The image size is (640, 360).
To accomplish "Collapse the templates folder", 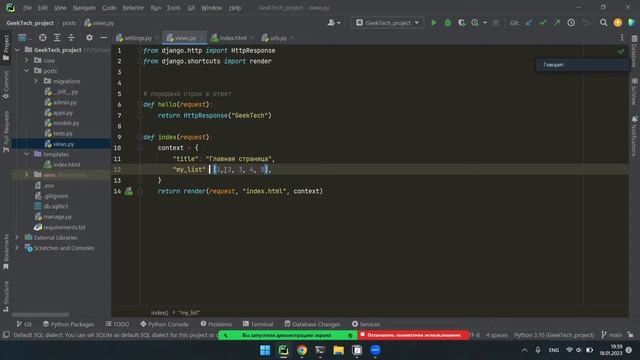I will click(27, 154).
